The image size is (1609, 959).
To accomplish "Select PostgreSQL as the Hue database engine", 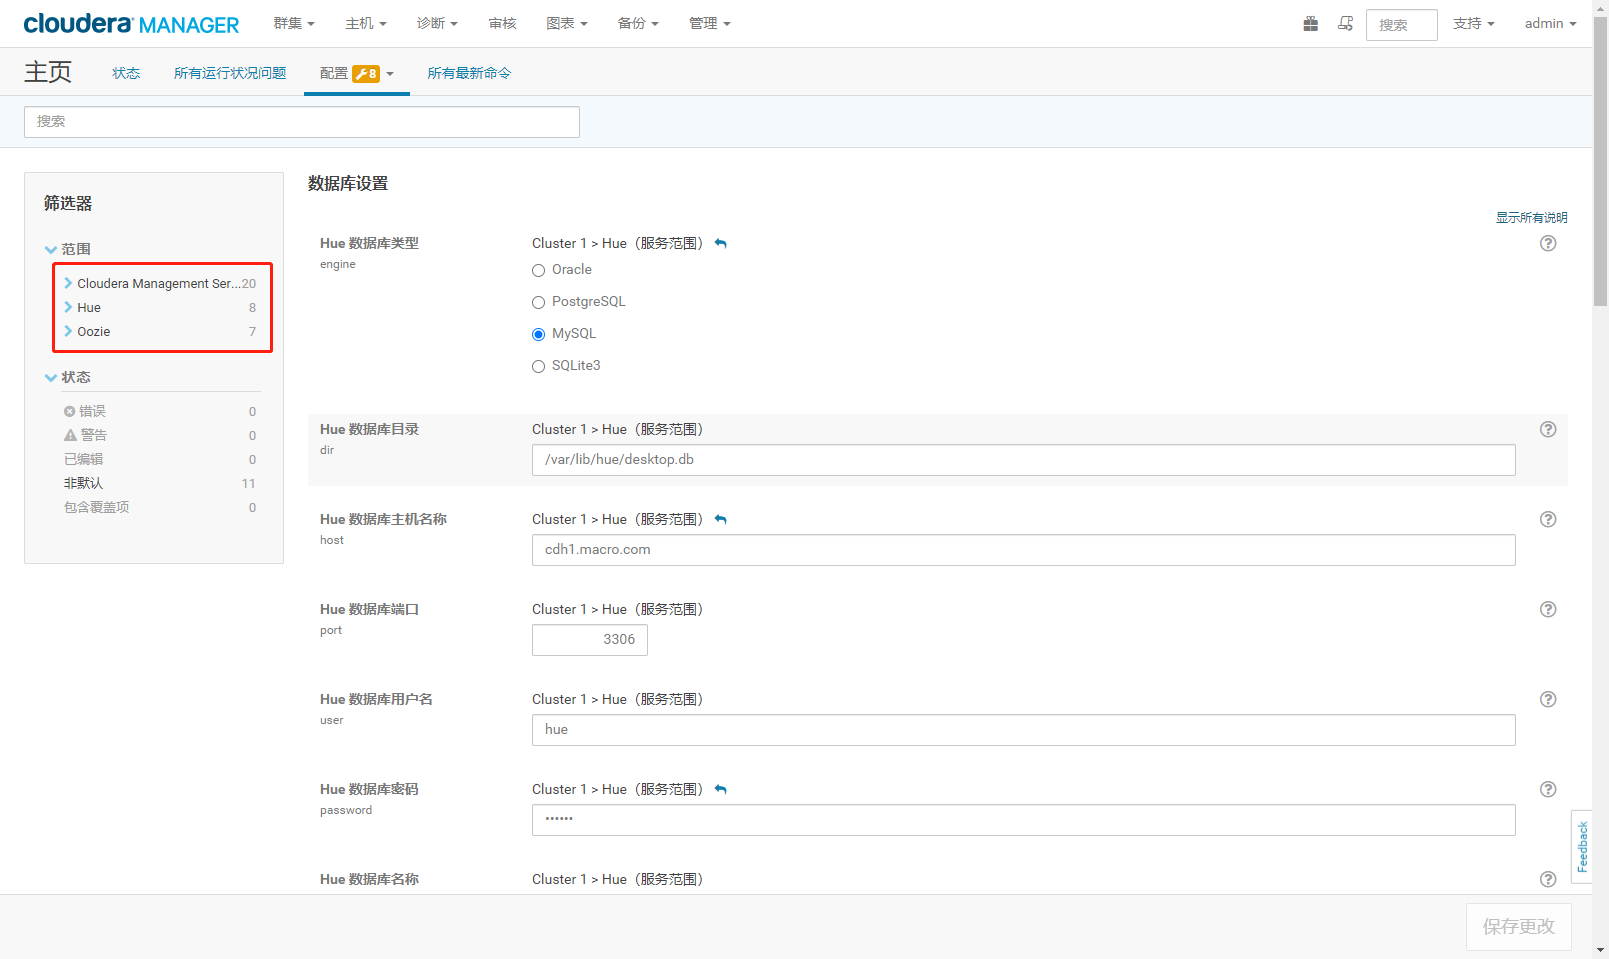I will tap(538, 302).
